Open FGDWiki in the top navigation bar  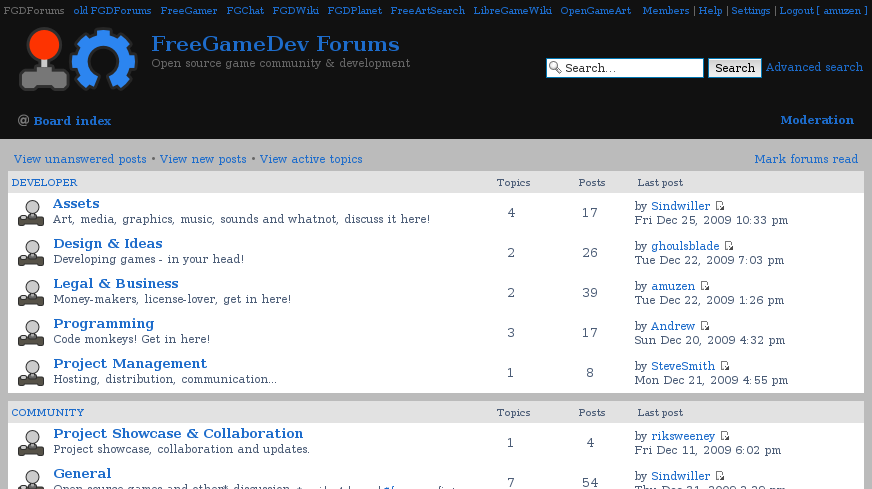(296, 10)
